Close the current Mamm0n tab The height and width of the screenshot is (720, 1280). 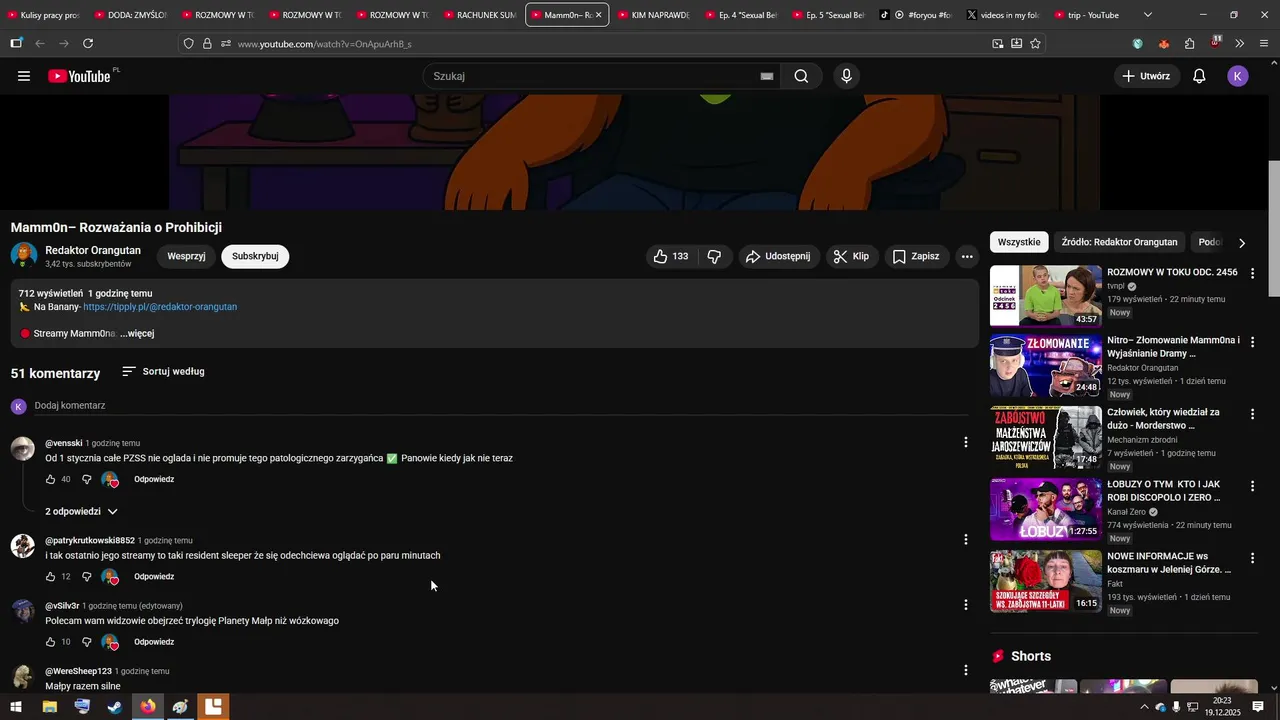click(x=598, y=15)
